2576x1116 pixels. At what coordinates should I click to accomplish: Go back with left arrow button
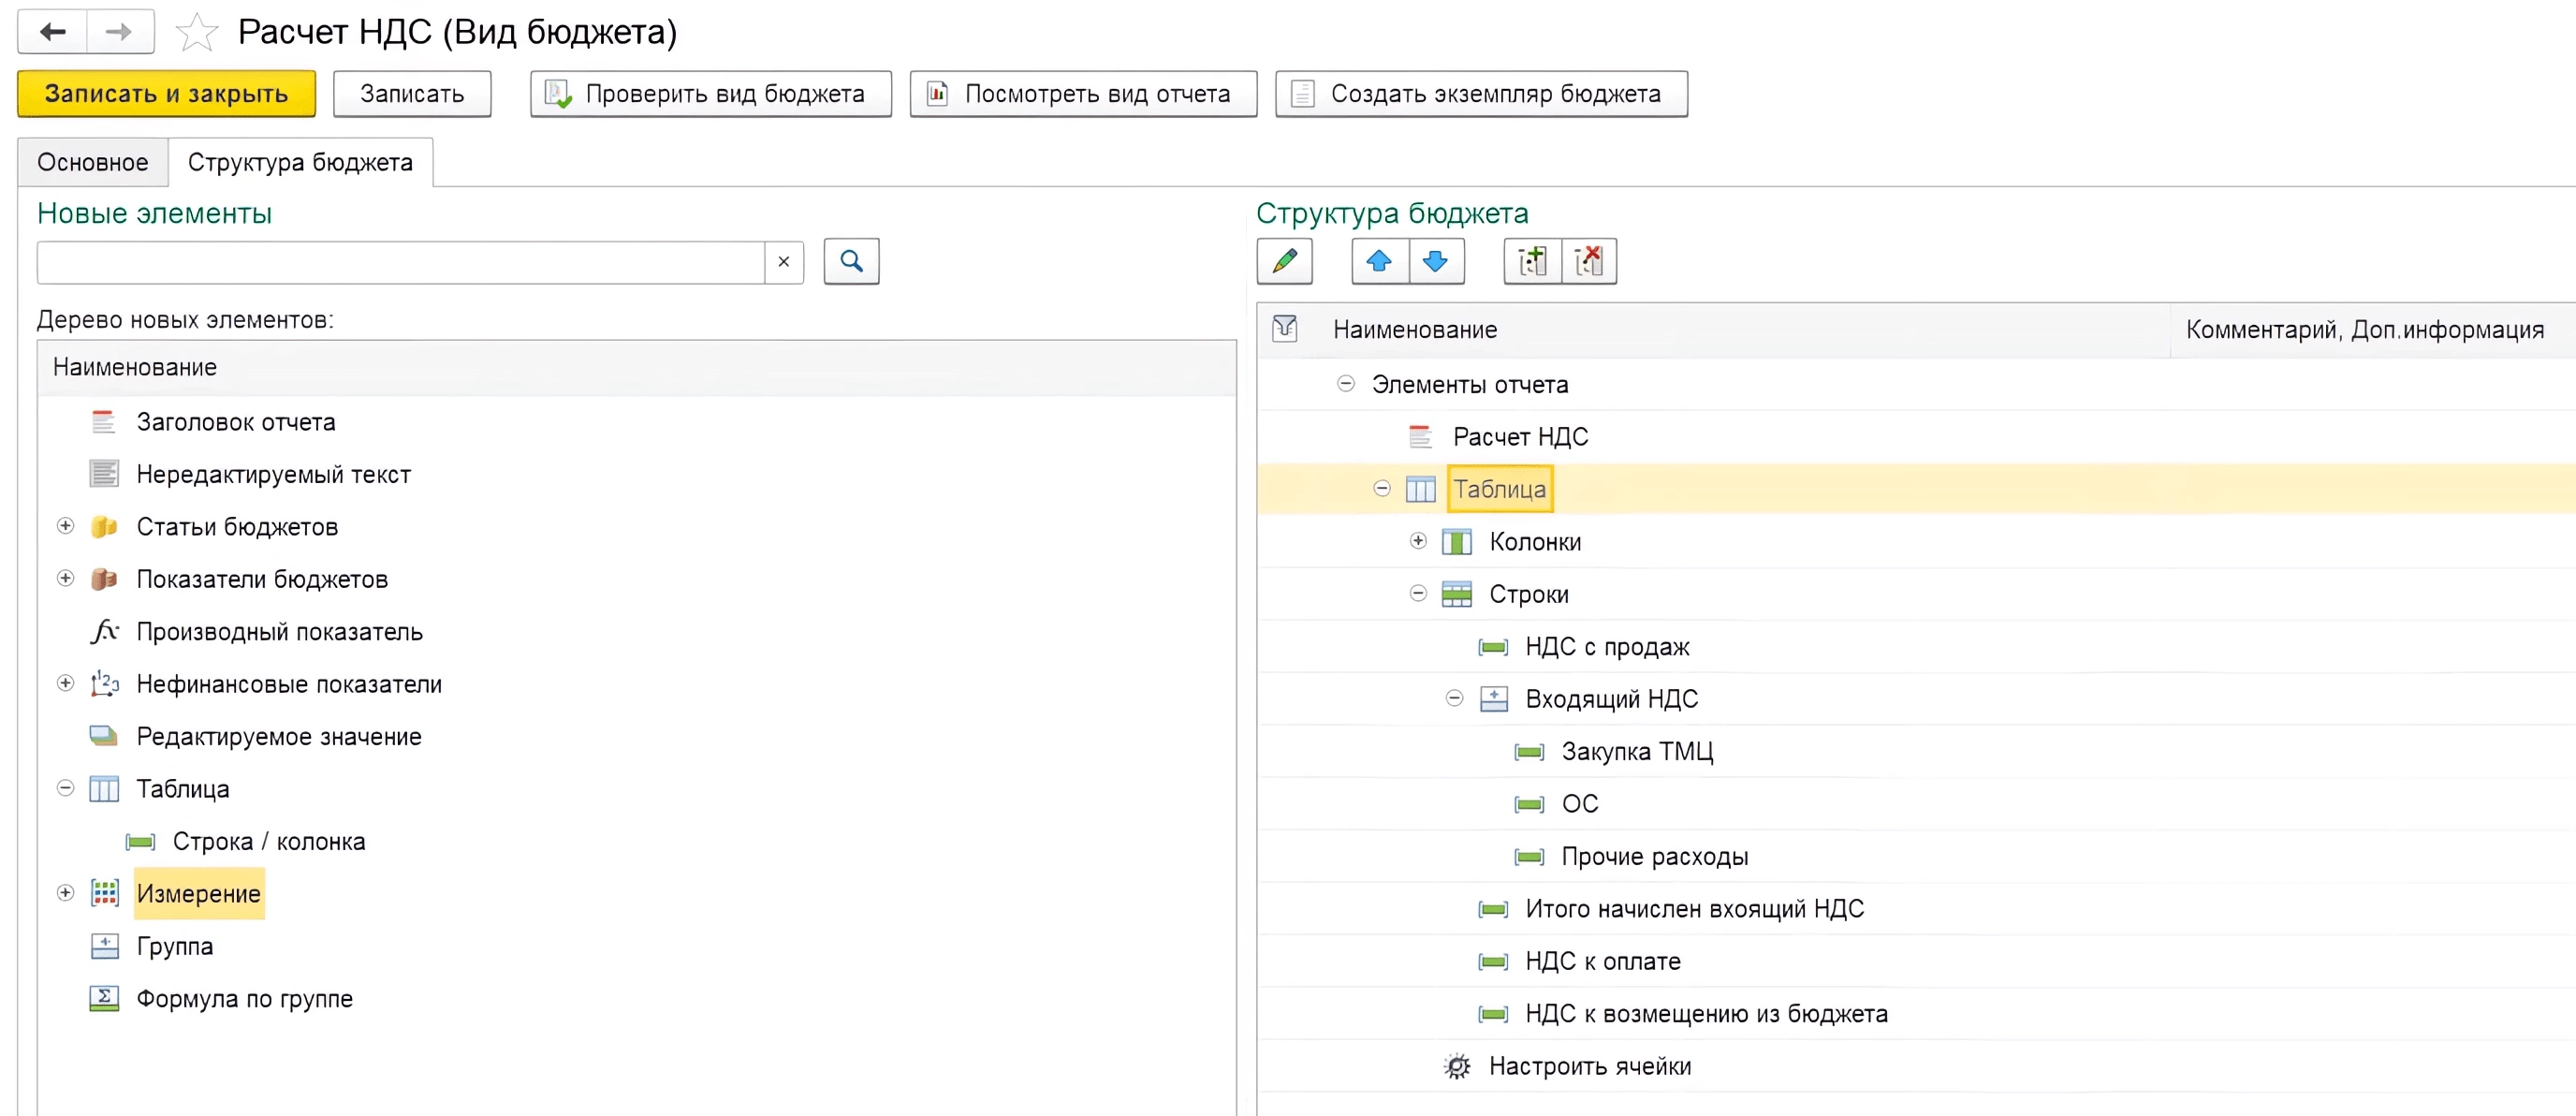click(52, 32)
